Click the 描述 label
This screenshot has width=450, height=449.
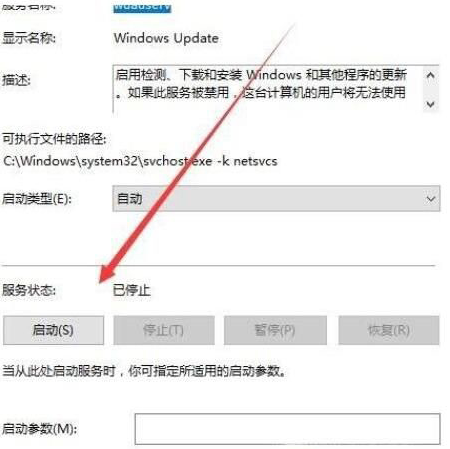pyautogui.click(x=16, y=80)
